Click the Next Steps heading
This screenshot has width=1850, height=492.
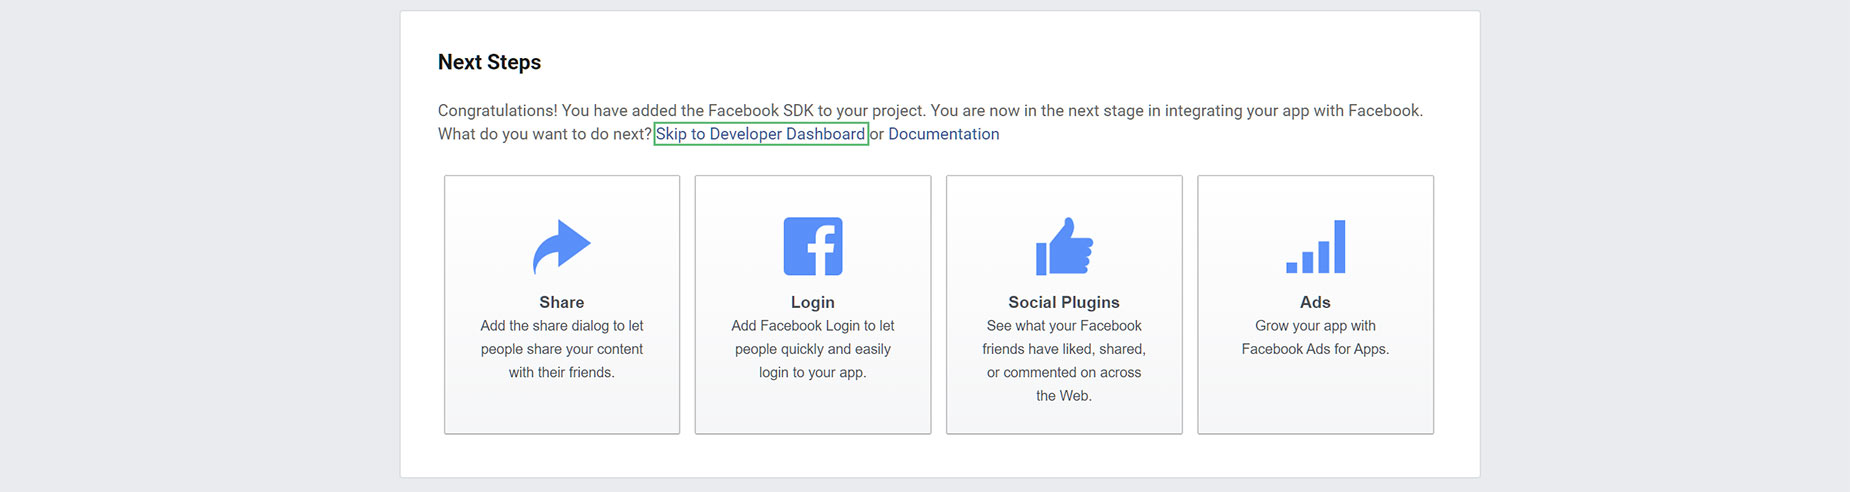(x=489, y=62)
